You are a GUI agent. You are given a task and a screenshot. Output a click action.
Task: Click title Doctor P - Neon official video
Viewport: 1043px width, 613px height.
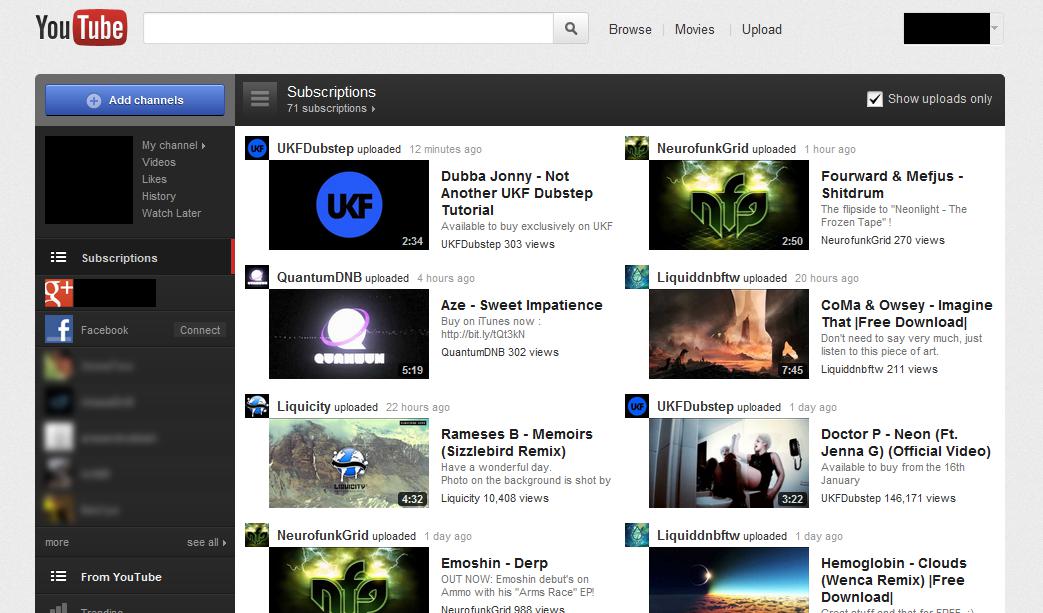click(x=906, y=442)
